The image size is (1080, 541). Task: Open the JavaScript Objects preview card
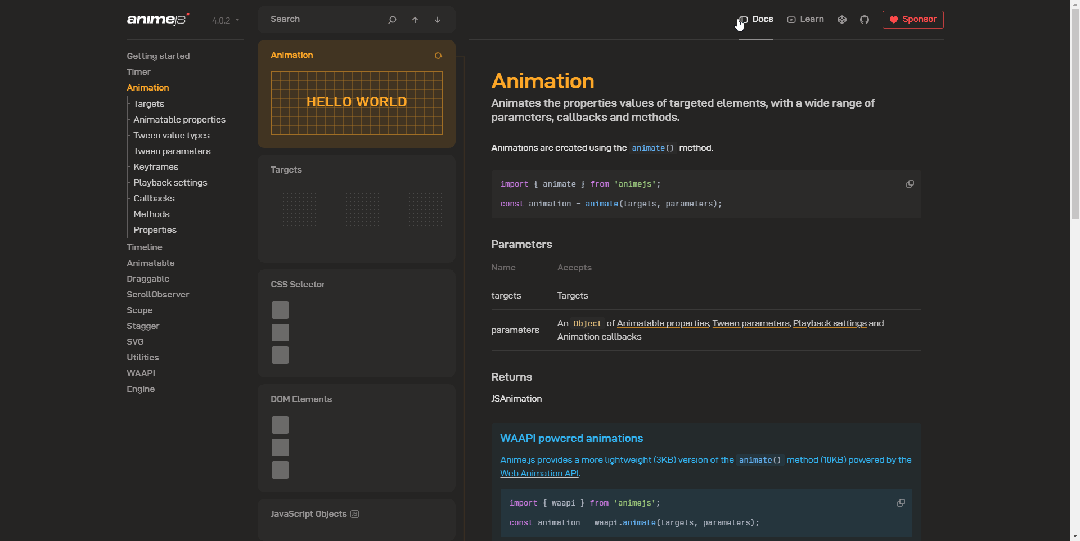[x=357, y=520]
